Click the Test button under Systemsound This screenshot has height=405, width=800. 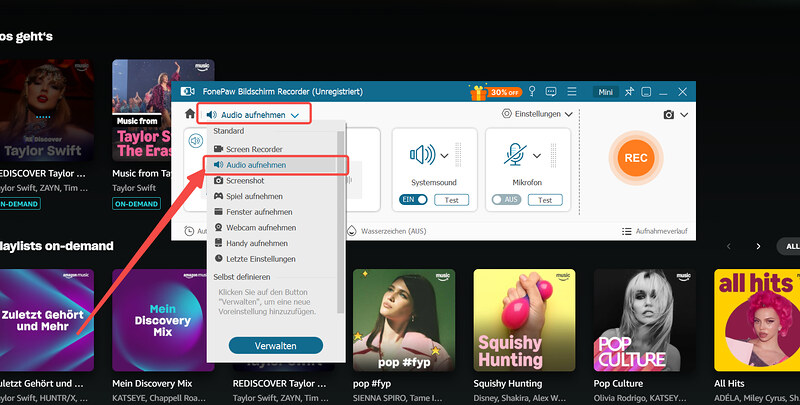(x=452, y=200)
